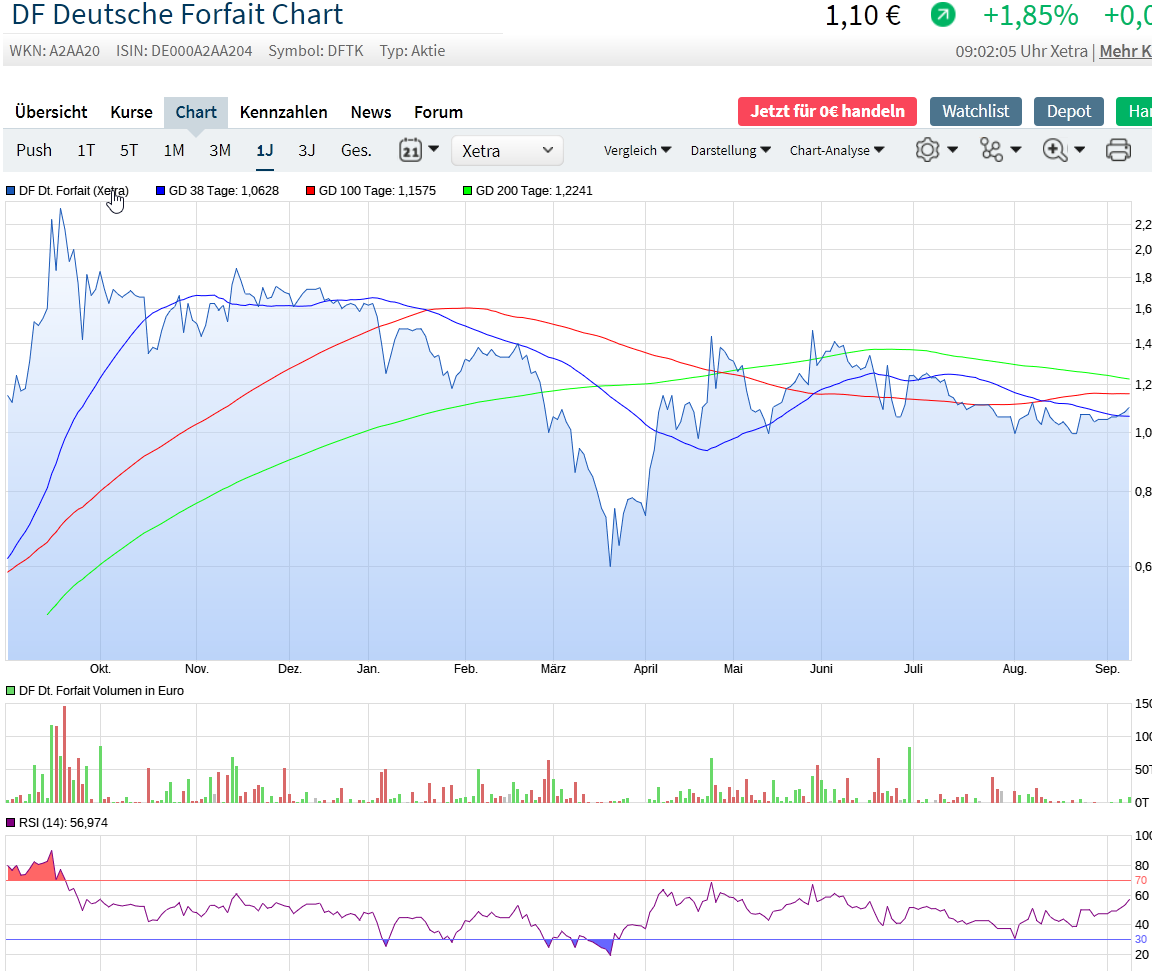Click the WKN: A2AA20 text
The image size is (1152, 971).
click(x=54, y=51)
